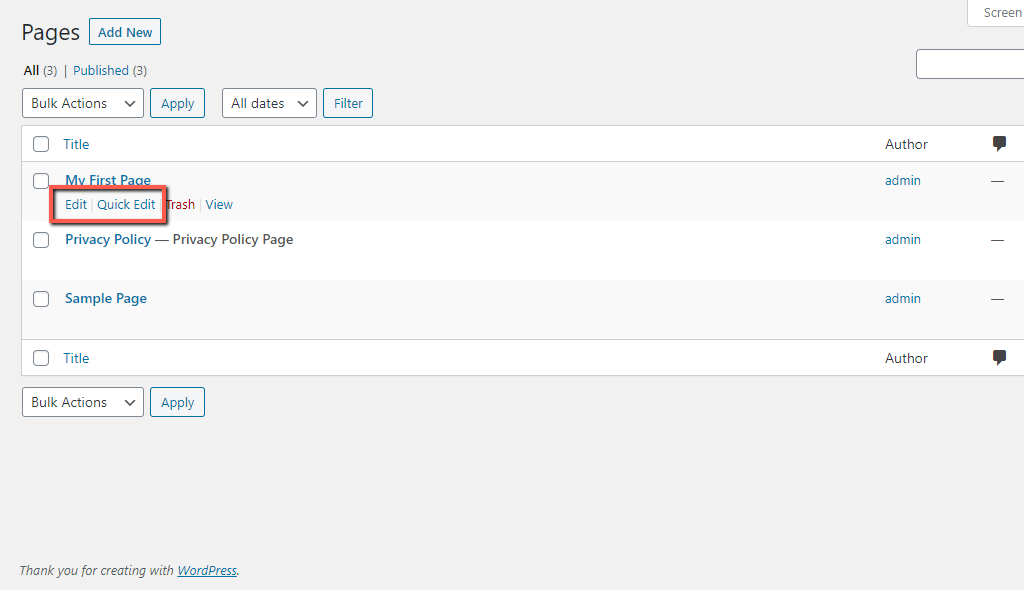The image size is (1024, 590).
Task: Click Edit under My First Page
Action: pyautogui.click(x=76, y=205)
